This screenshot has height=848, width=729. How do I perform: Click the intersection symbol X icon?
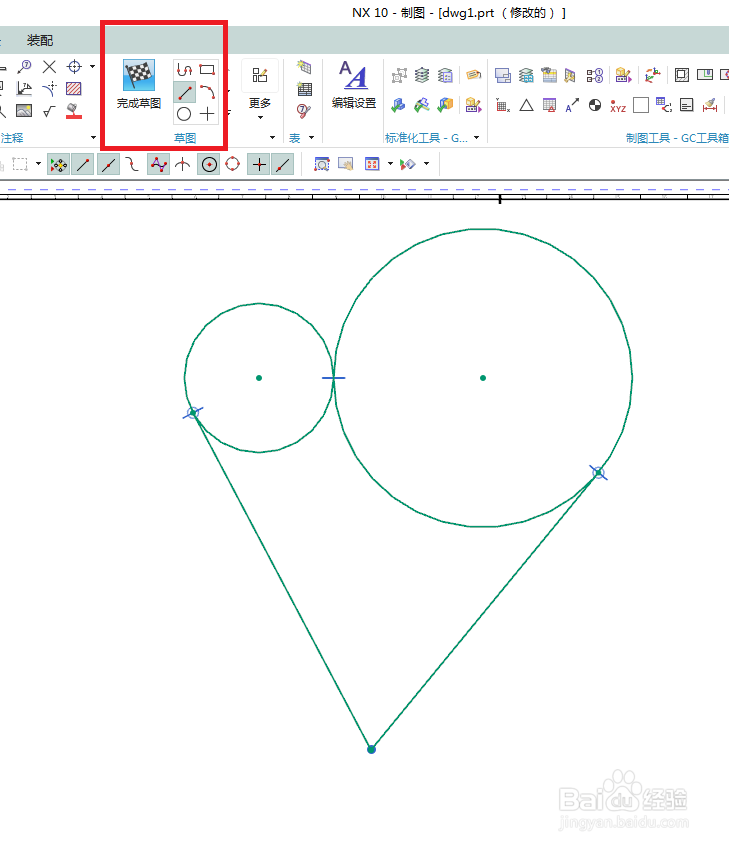pyautogui.click(x=49, y=67)
